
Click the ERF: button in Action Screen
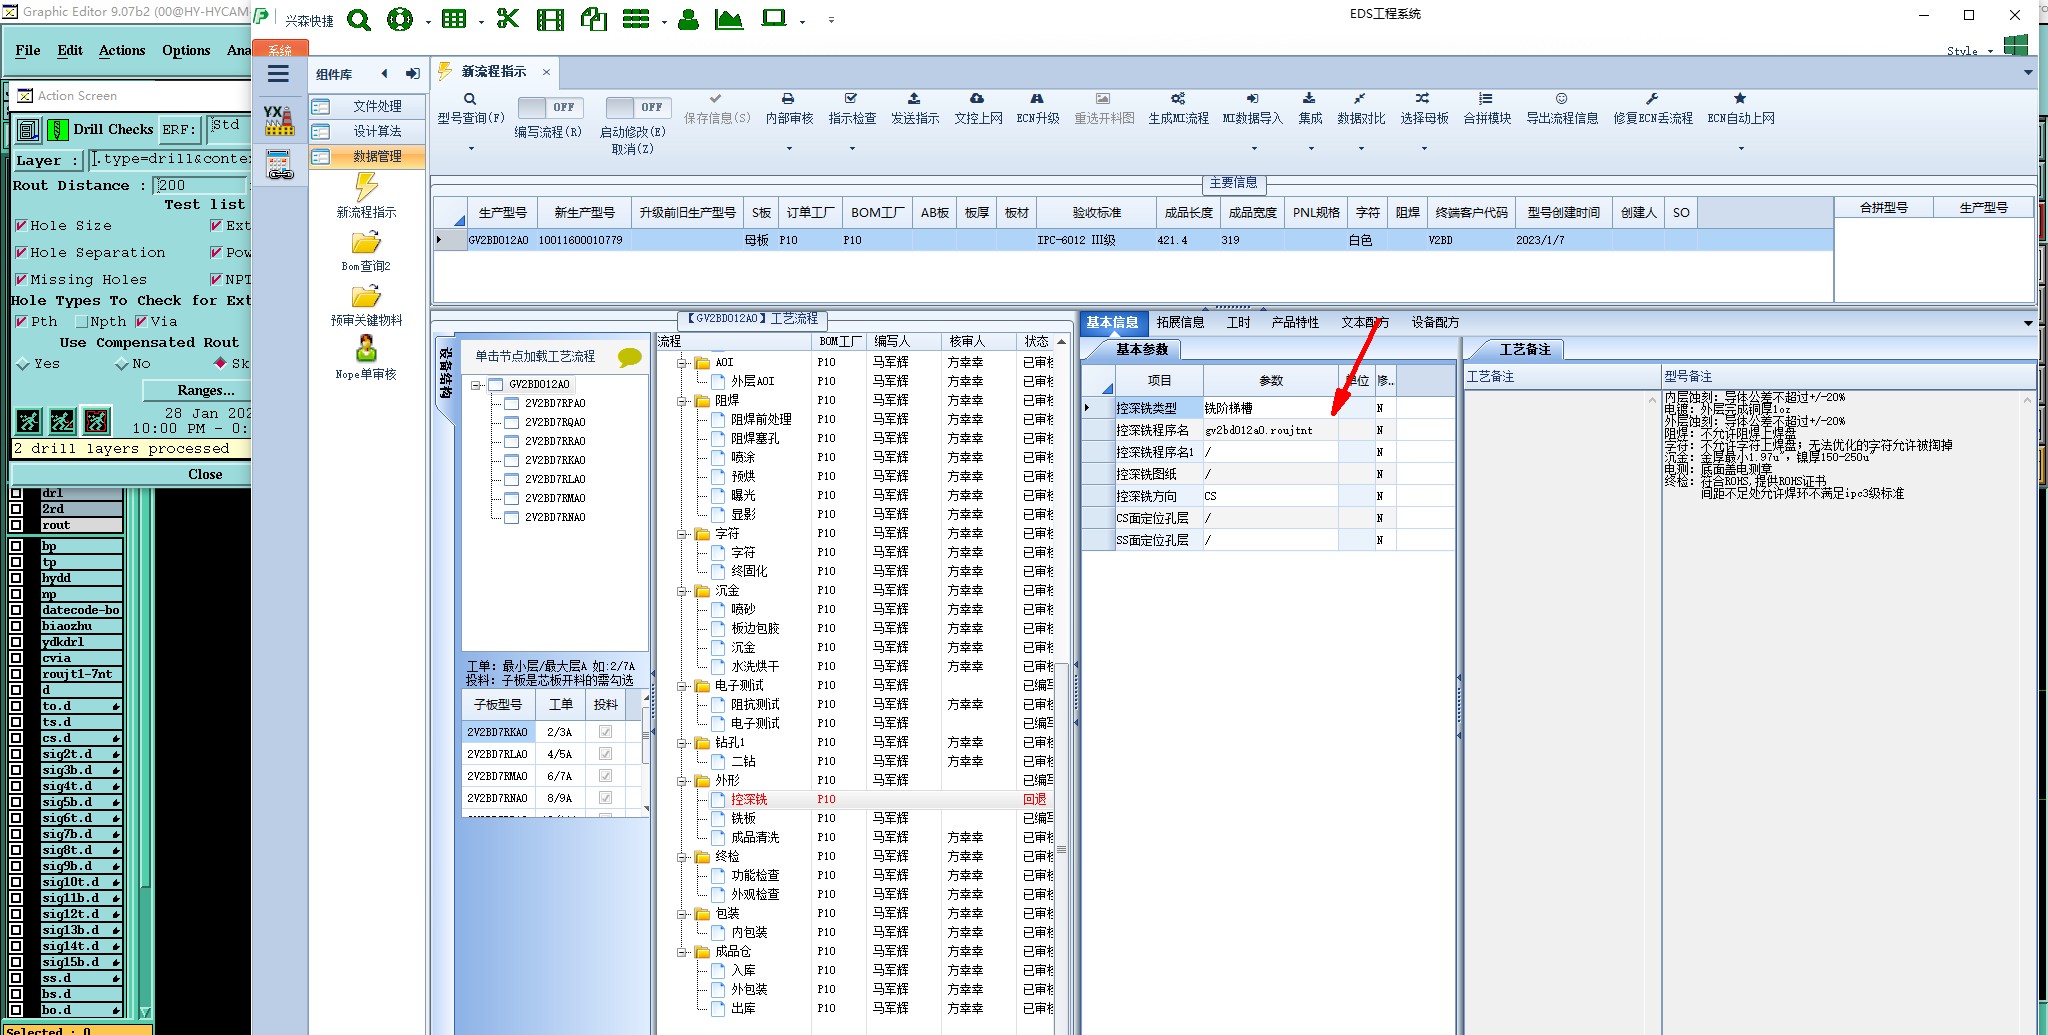tap(178, 129)
